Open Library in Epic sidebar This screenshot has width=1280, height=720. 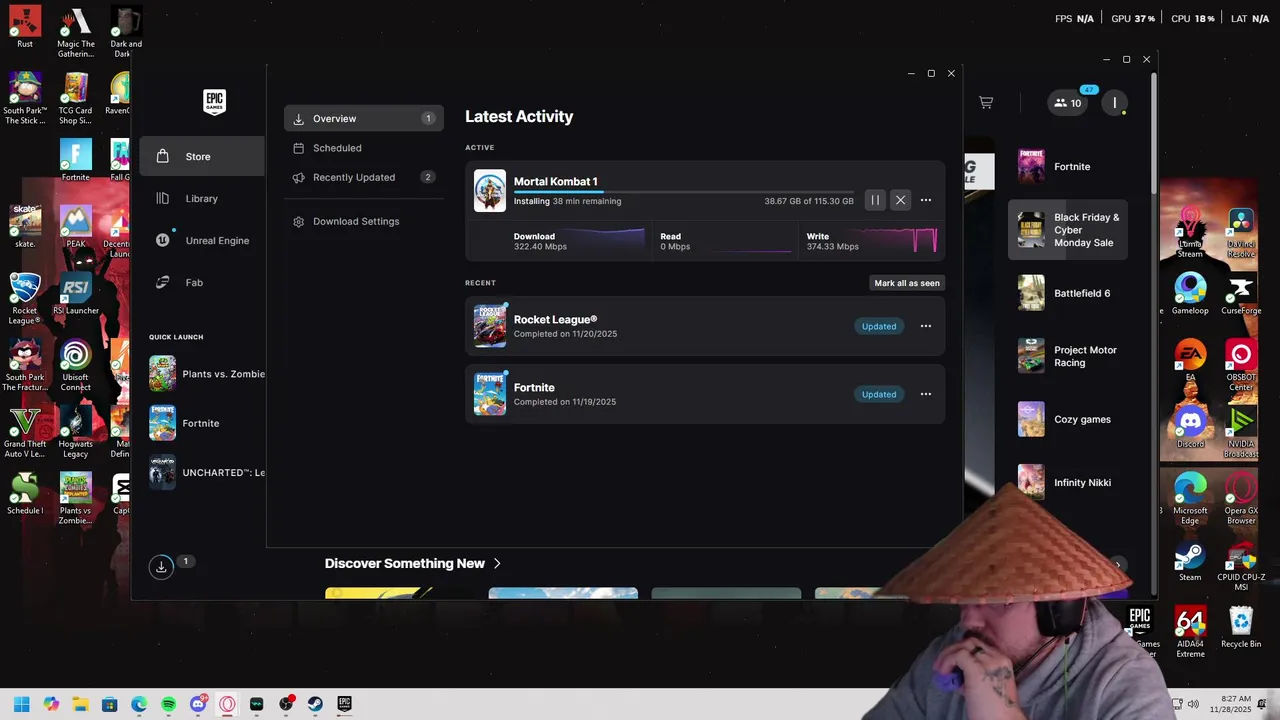click(202, 198)
